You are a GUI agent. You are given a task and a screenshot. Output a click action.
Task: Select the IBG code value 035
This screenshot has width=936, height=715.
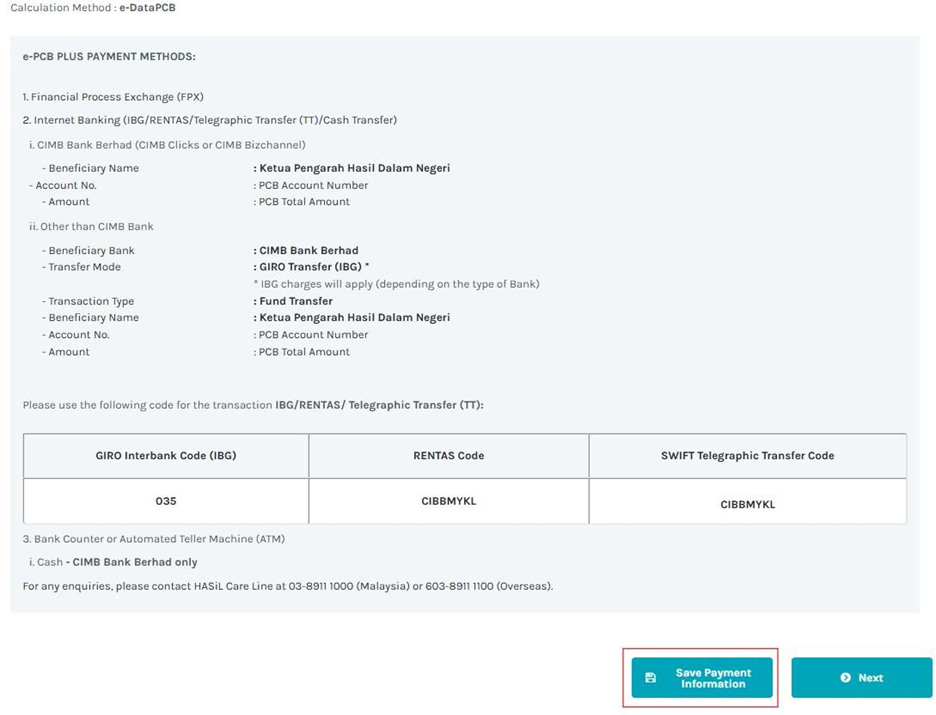[165, 500]
